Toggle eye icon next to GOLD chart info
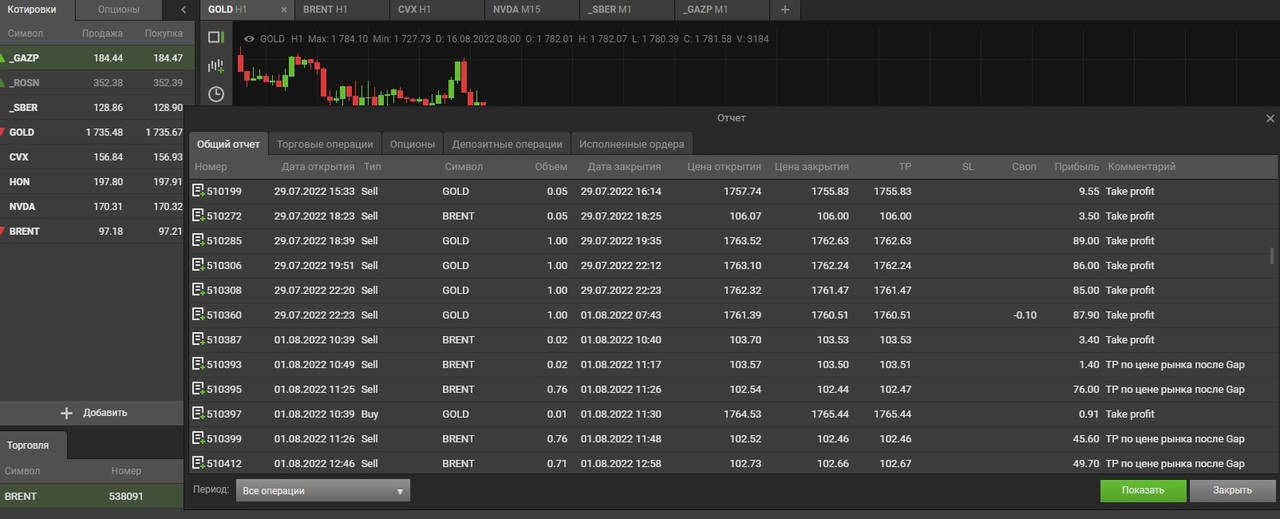 [x=249, y=39]
